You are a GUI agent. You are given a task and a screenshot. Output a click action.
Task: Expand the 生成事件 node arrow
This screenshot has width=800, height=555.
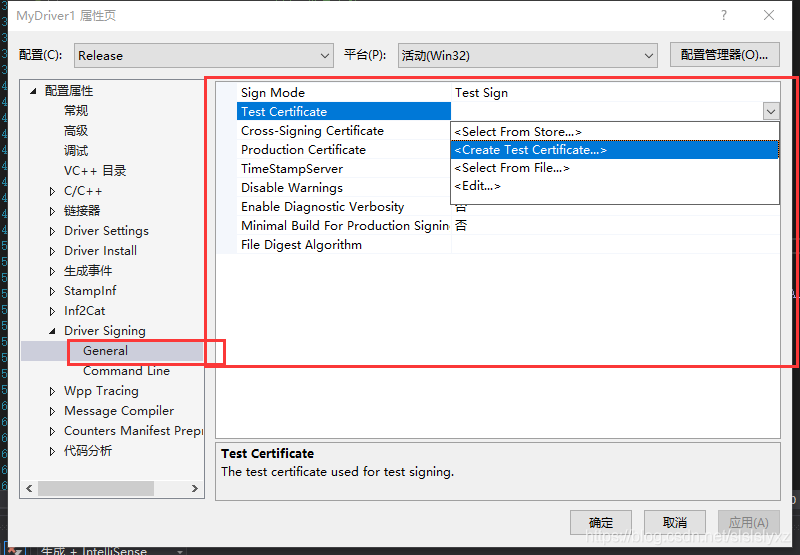[52, 271]
